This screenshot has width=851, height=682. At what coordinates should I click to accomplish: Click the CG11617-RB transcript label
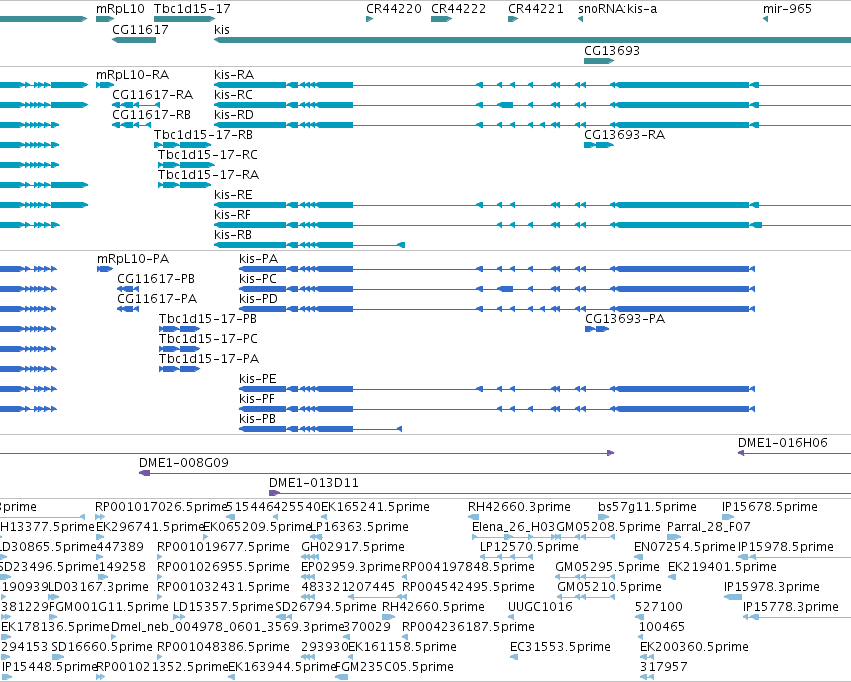[151, 114]
